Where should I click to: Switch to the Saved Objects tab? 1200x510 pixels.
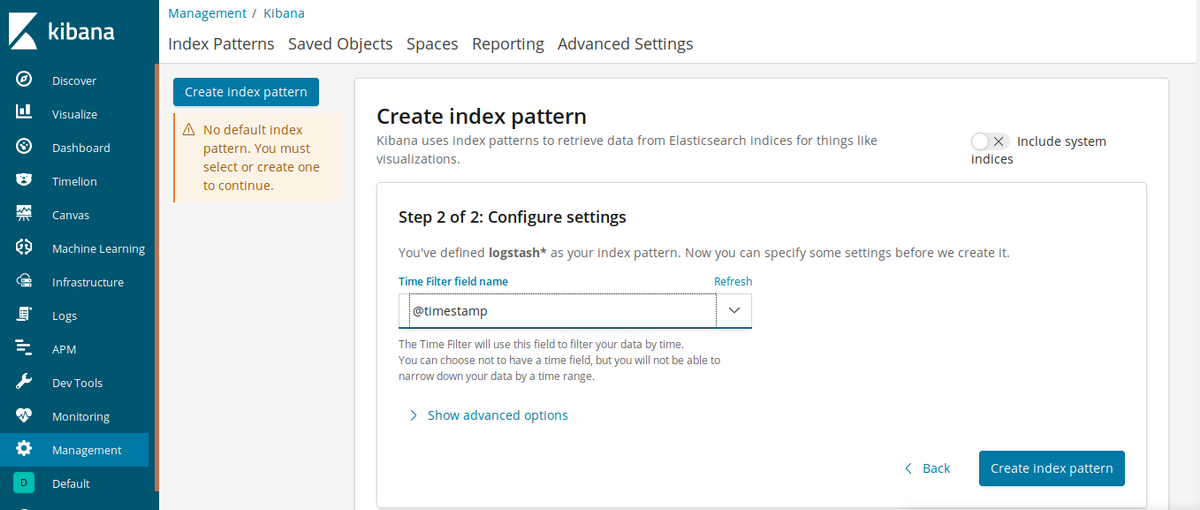pos(340,44)
